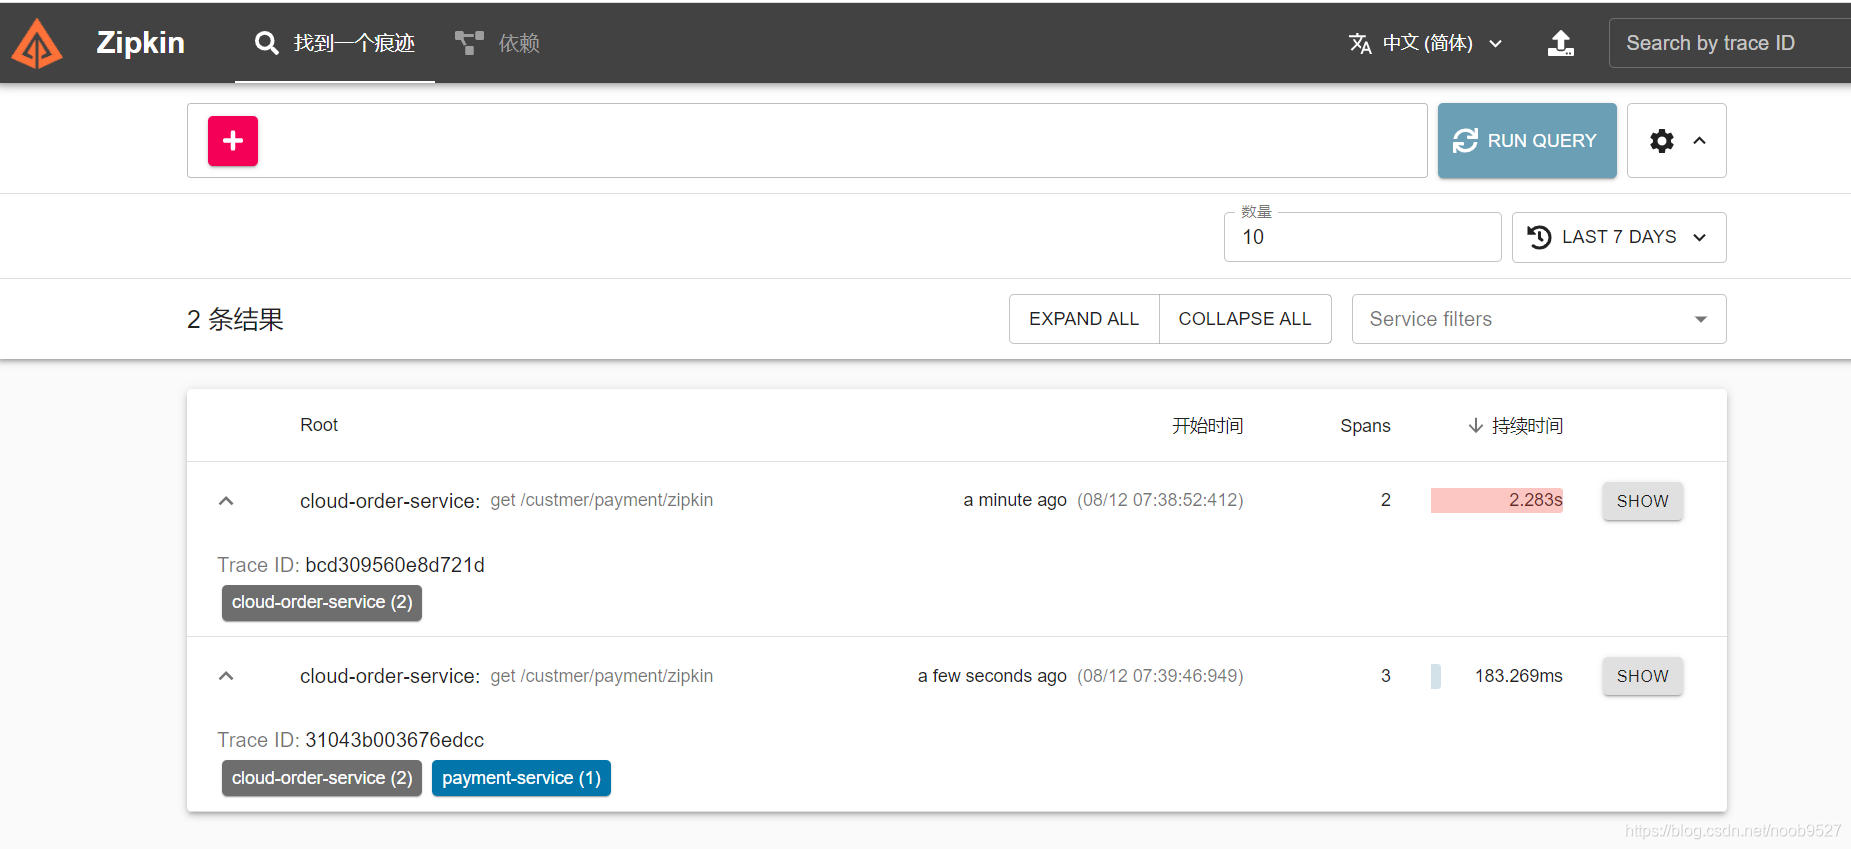Click the dependencies graph icon
The image size is (1851, 849).
tap(469, 43)
